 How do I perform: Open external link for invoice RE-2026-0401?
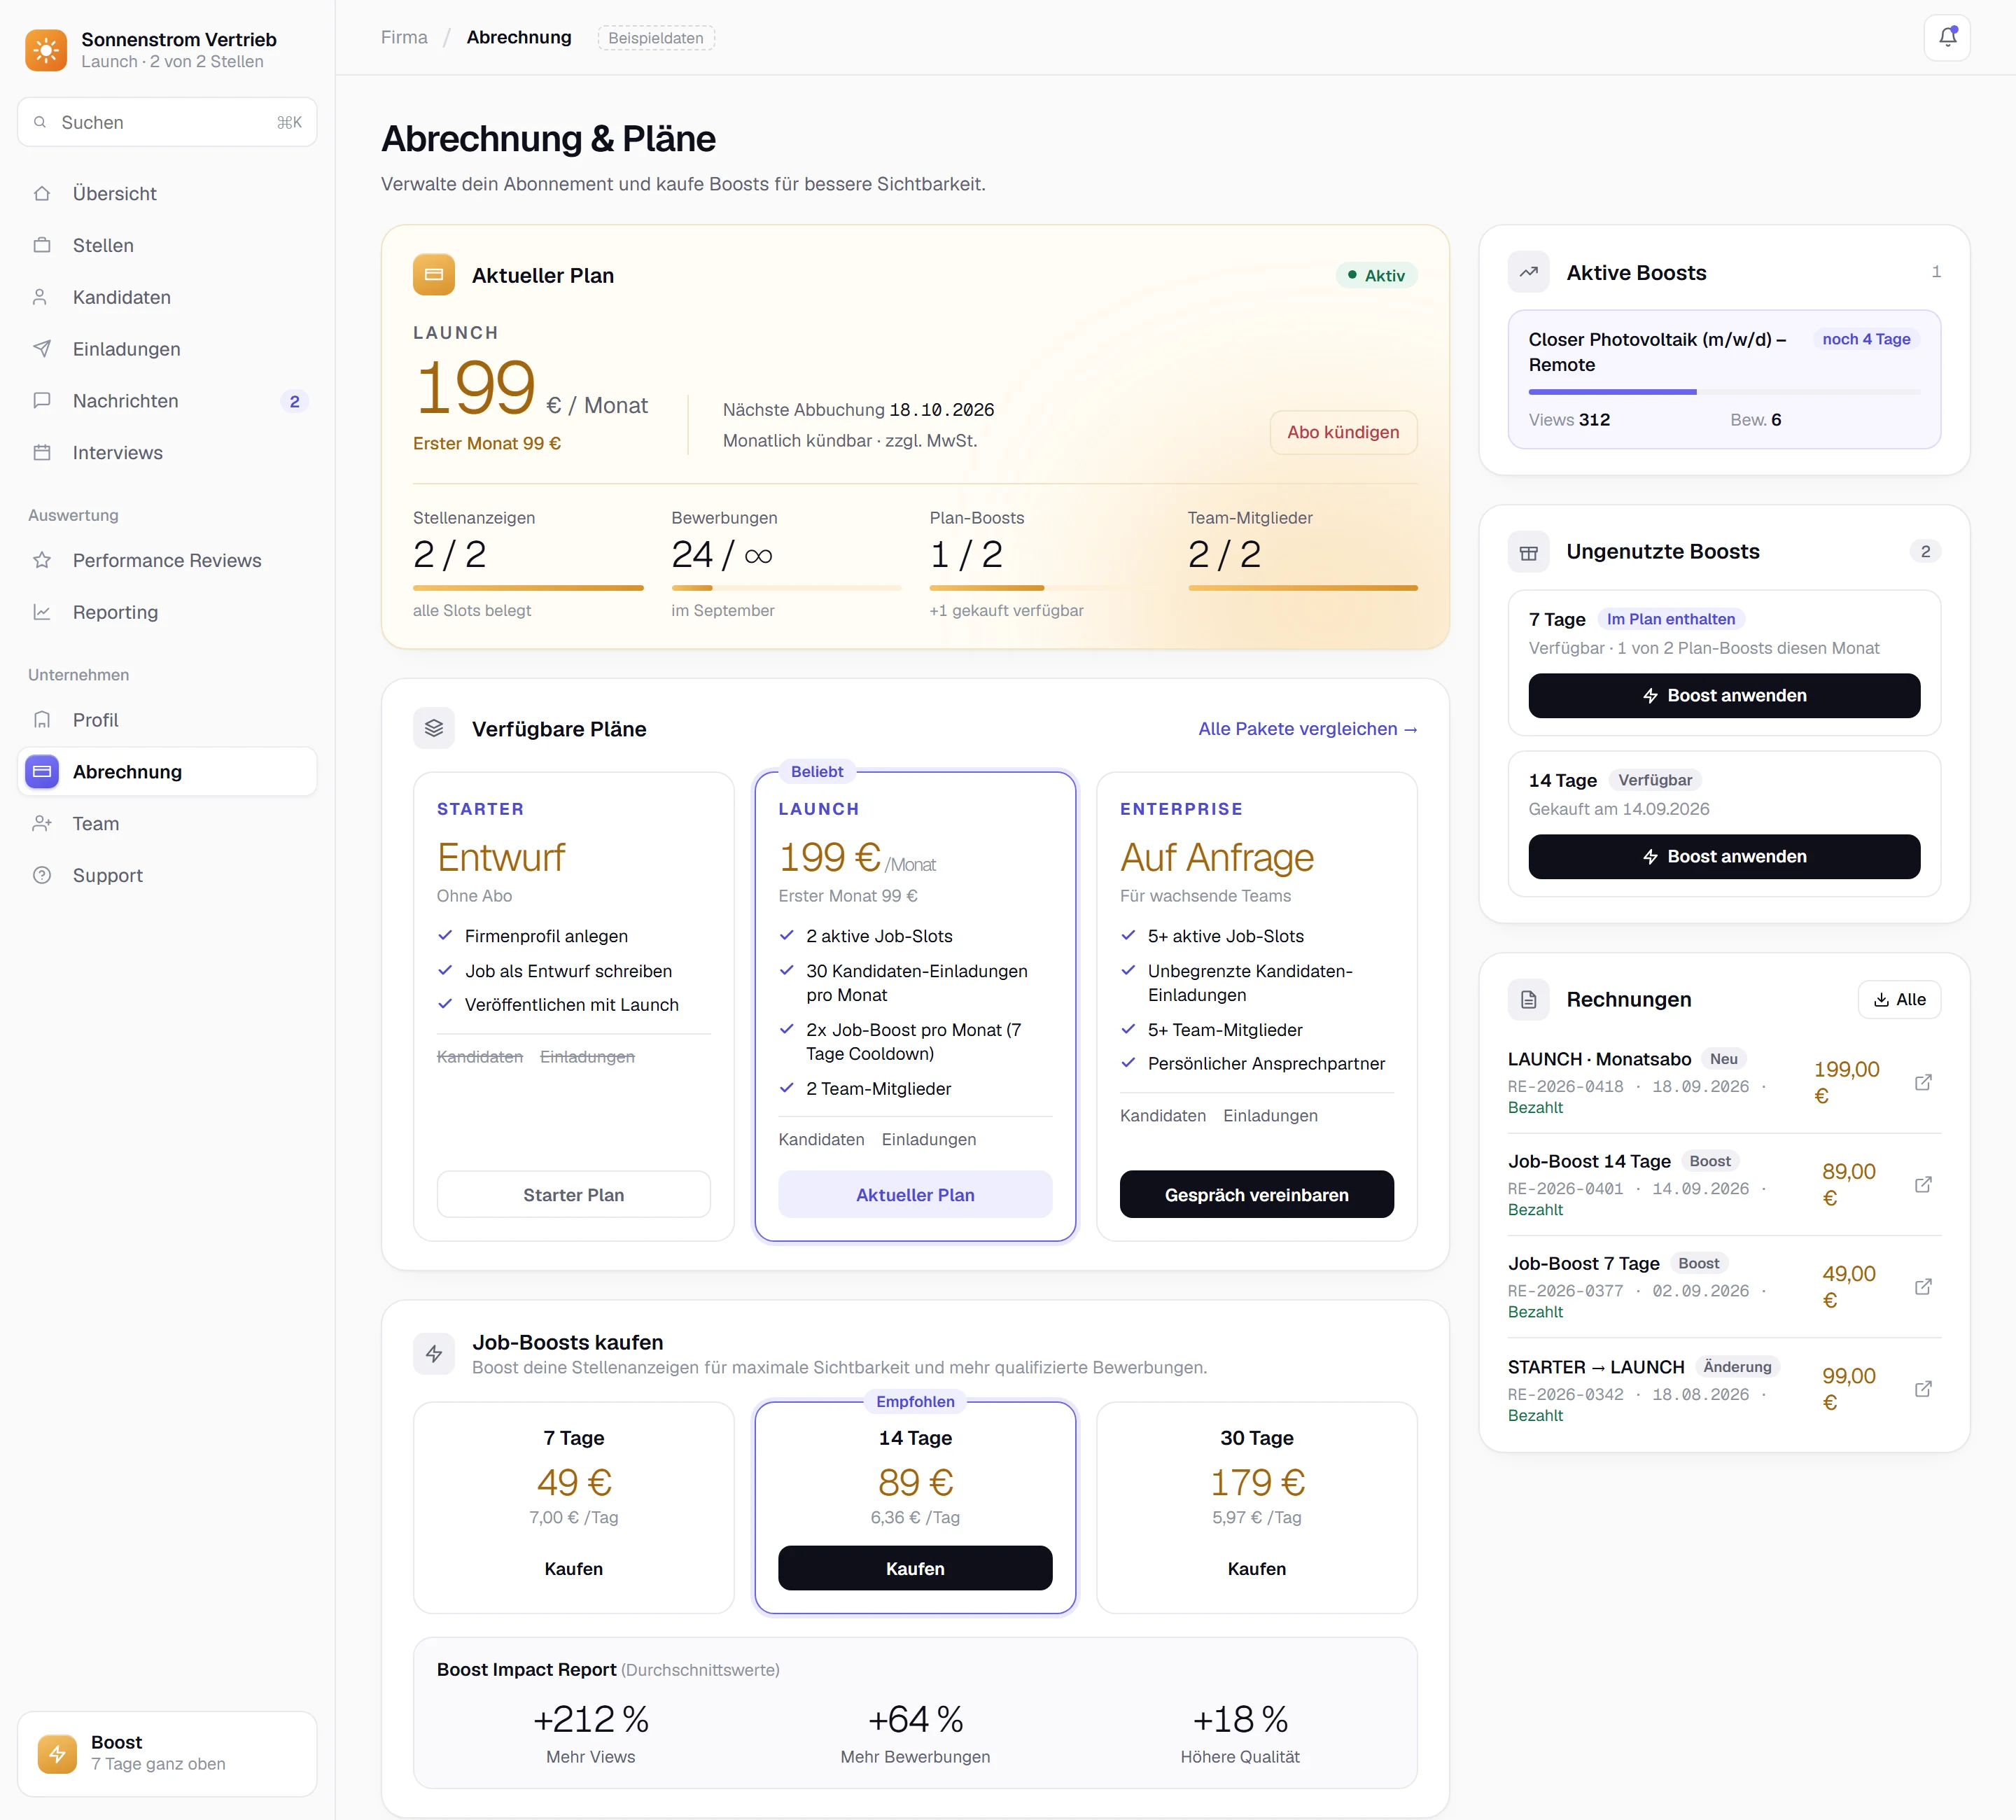click(x=1922, y=1184)
